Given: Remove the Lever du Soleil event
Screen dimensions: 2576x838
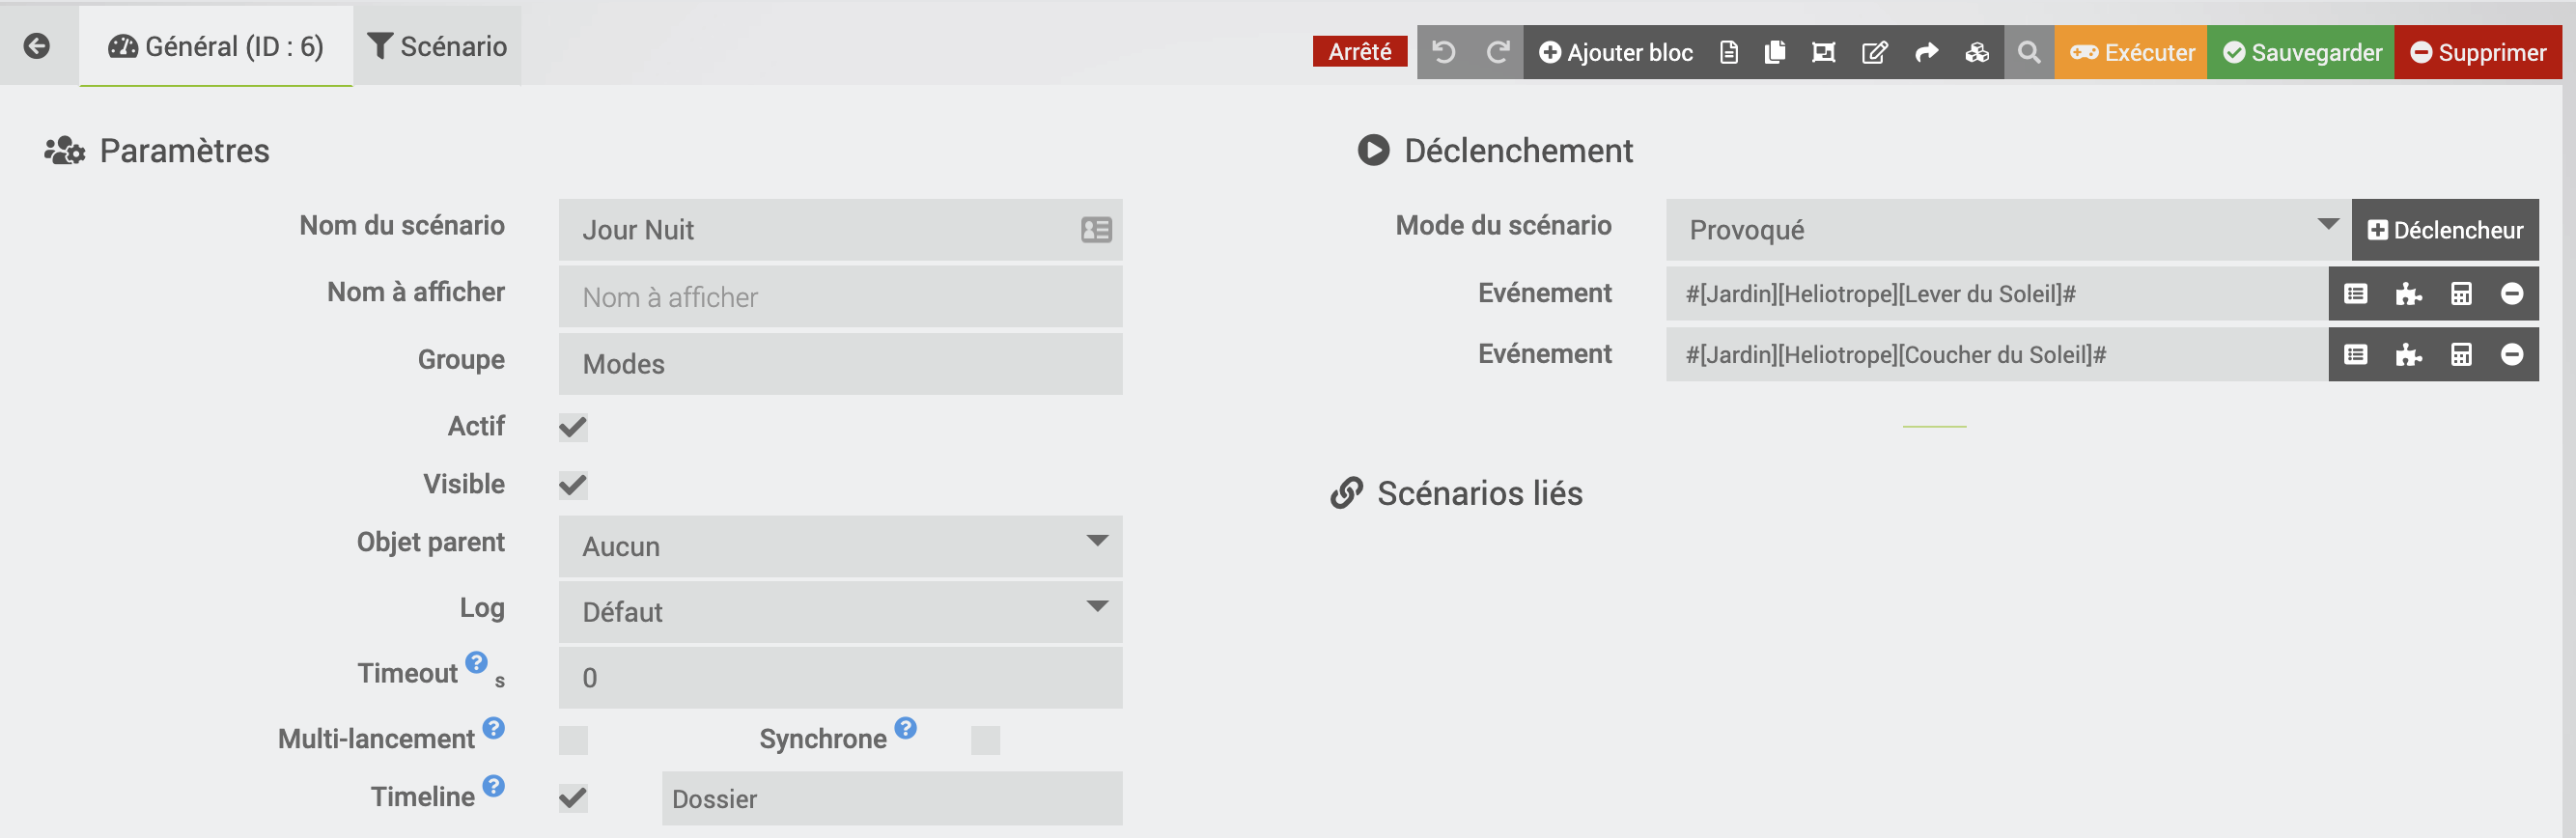Looking at the screenshot, I should coord(2512,294).
